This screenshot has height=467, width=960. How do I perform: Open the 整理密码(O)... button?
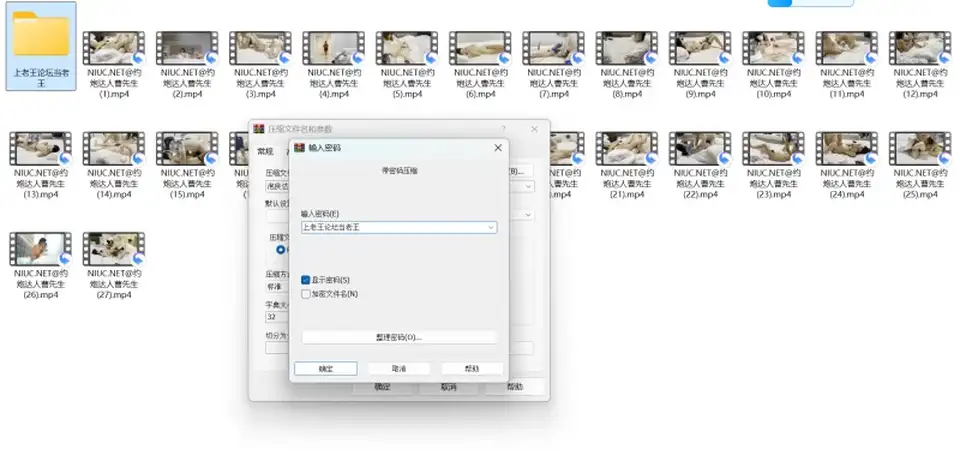pos(399,337)
